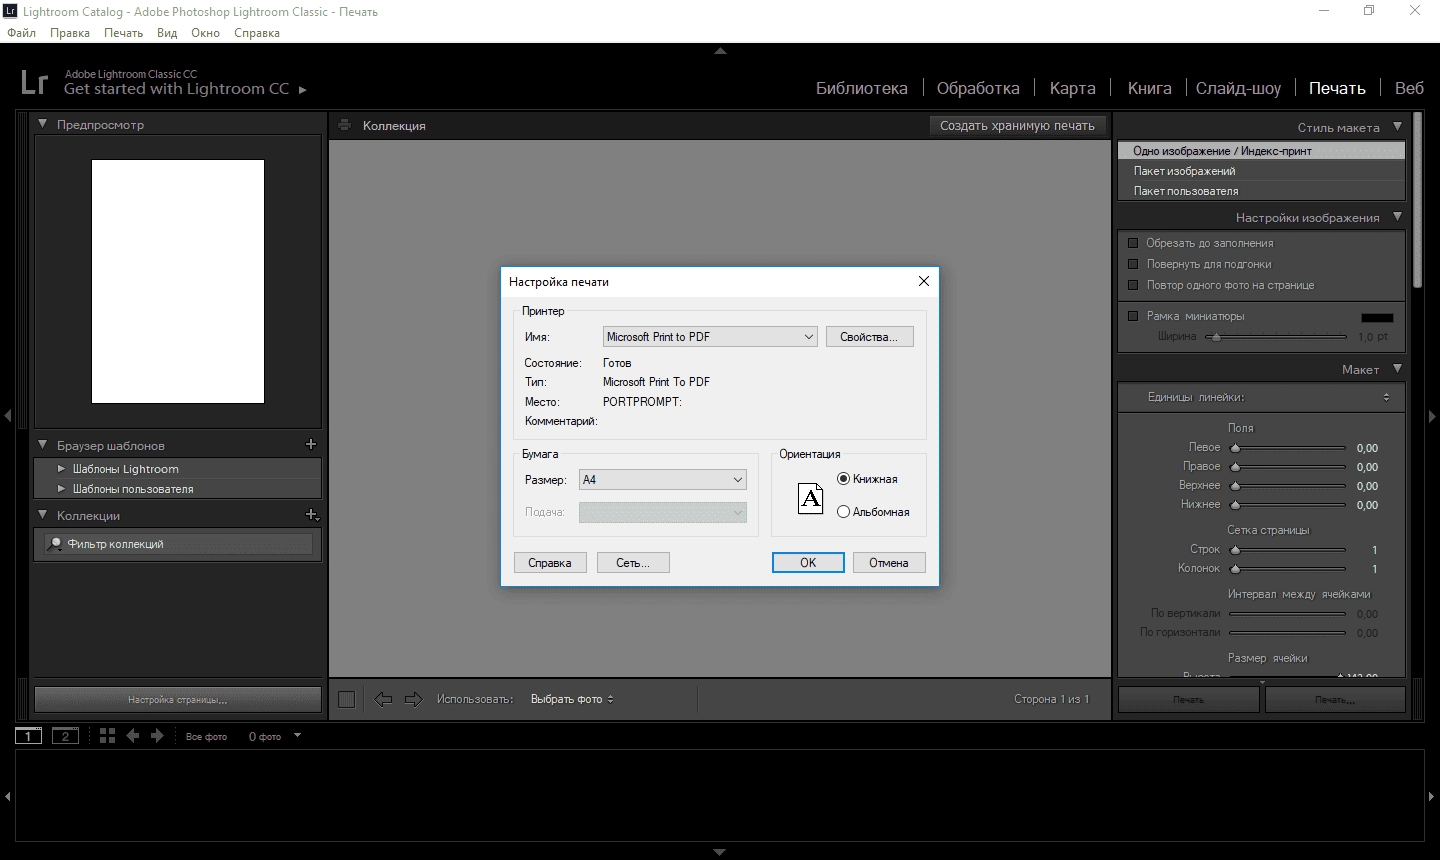Collapse the Предпросмотр panel
1440x860 pixels.
[43, 124]
